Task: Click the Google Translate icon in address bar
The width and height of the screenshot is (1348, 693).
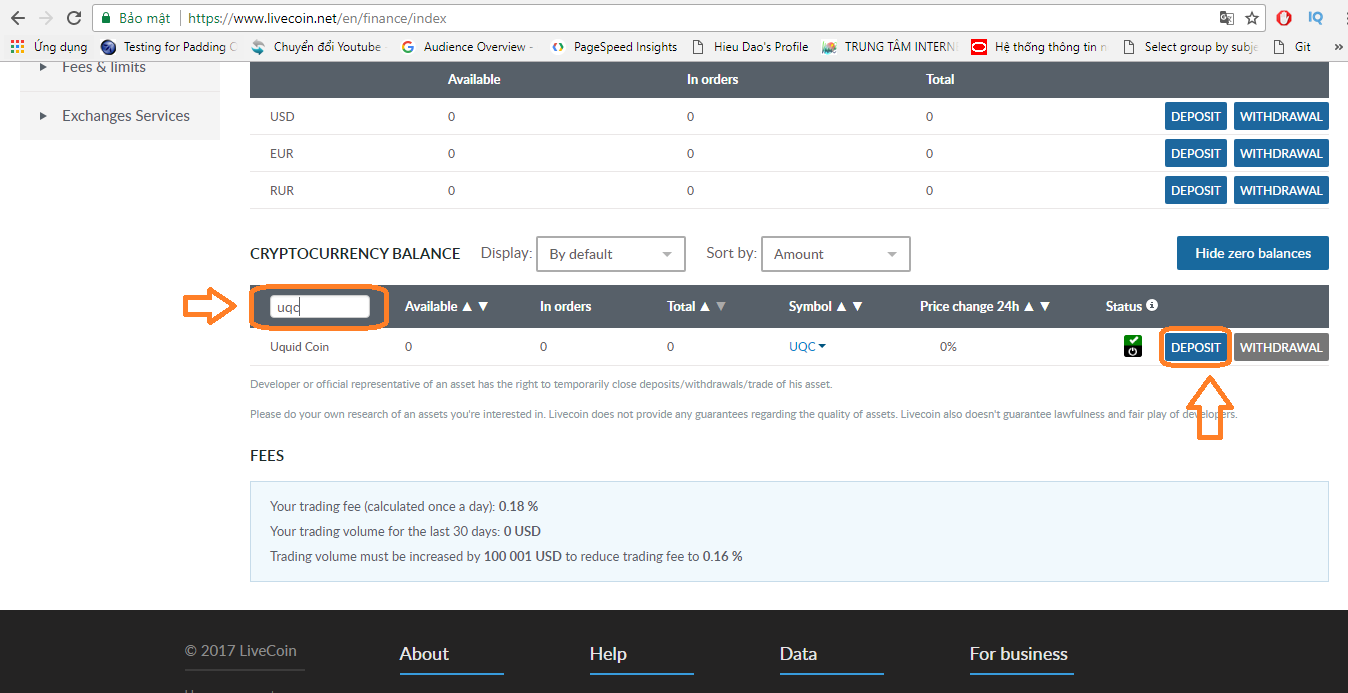Action: (1226, 18)
